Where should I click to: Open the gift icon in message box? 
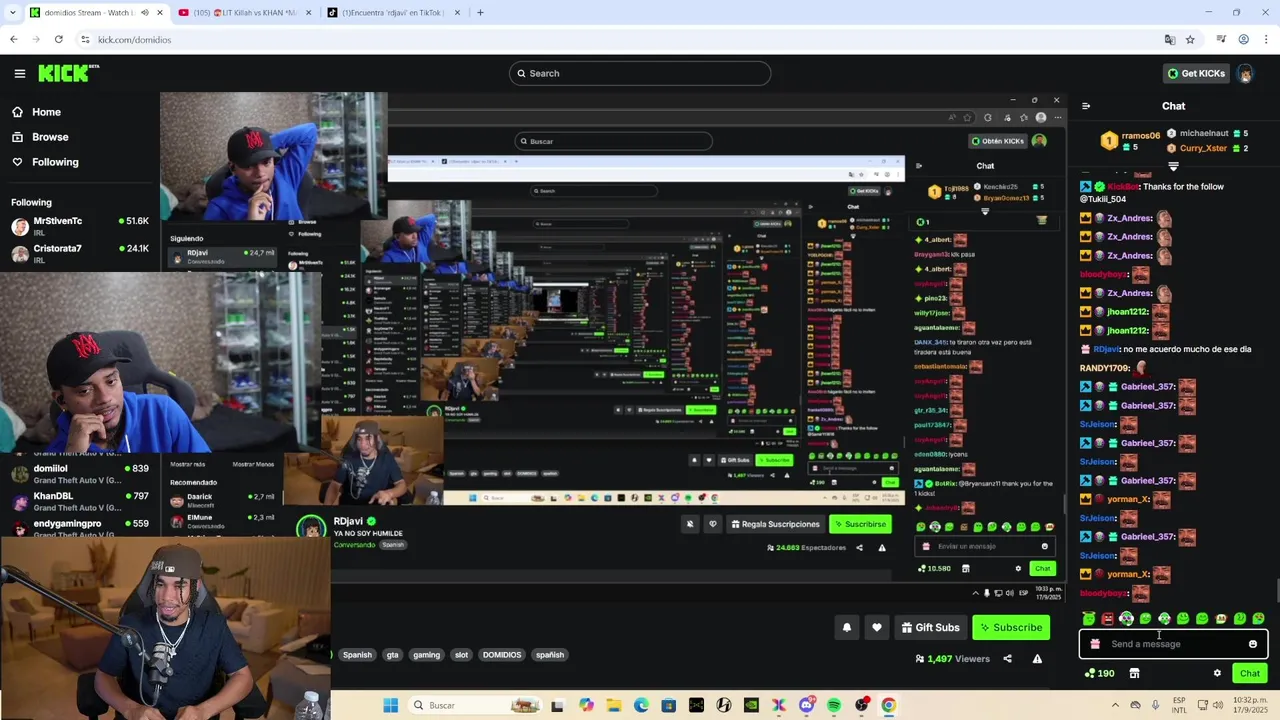[1095, 644]
